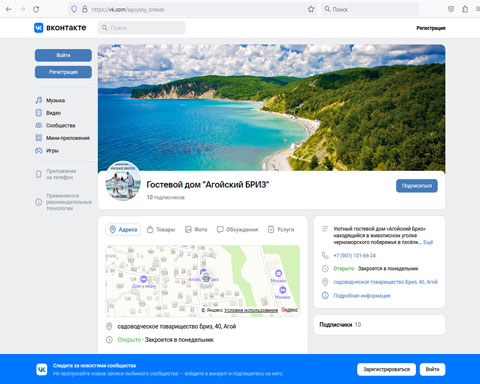Click the phone icon beside the number
The width and height of the screenshot is (480, 384).
(x=325, y=255)
